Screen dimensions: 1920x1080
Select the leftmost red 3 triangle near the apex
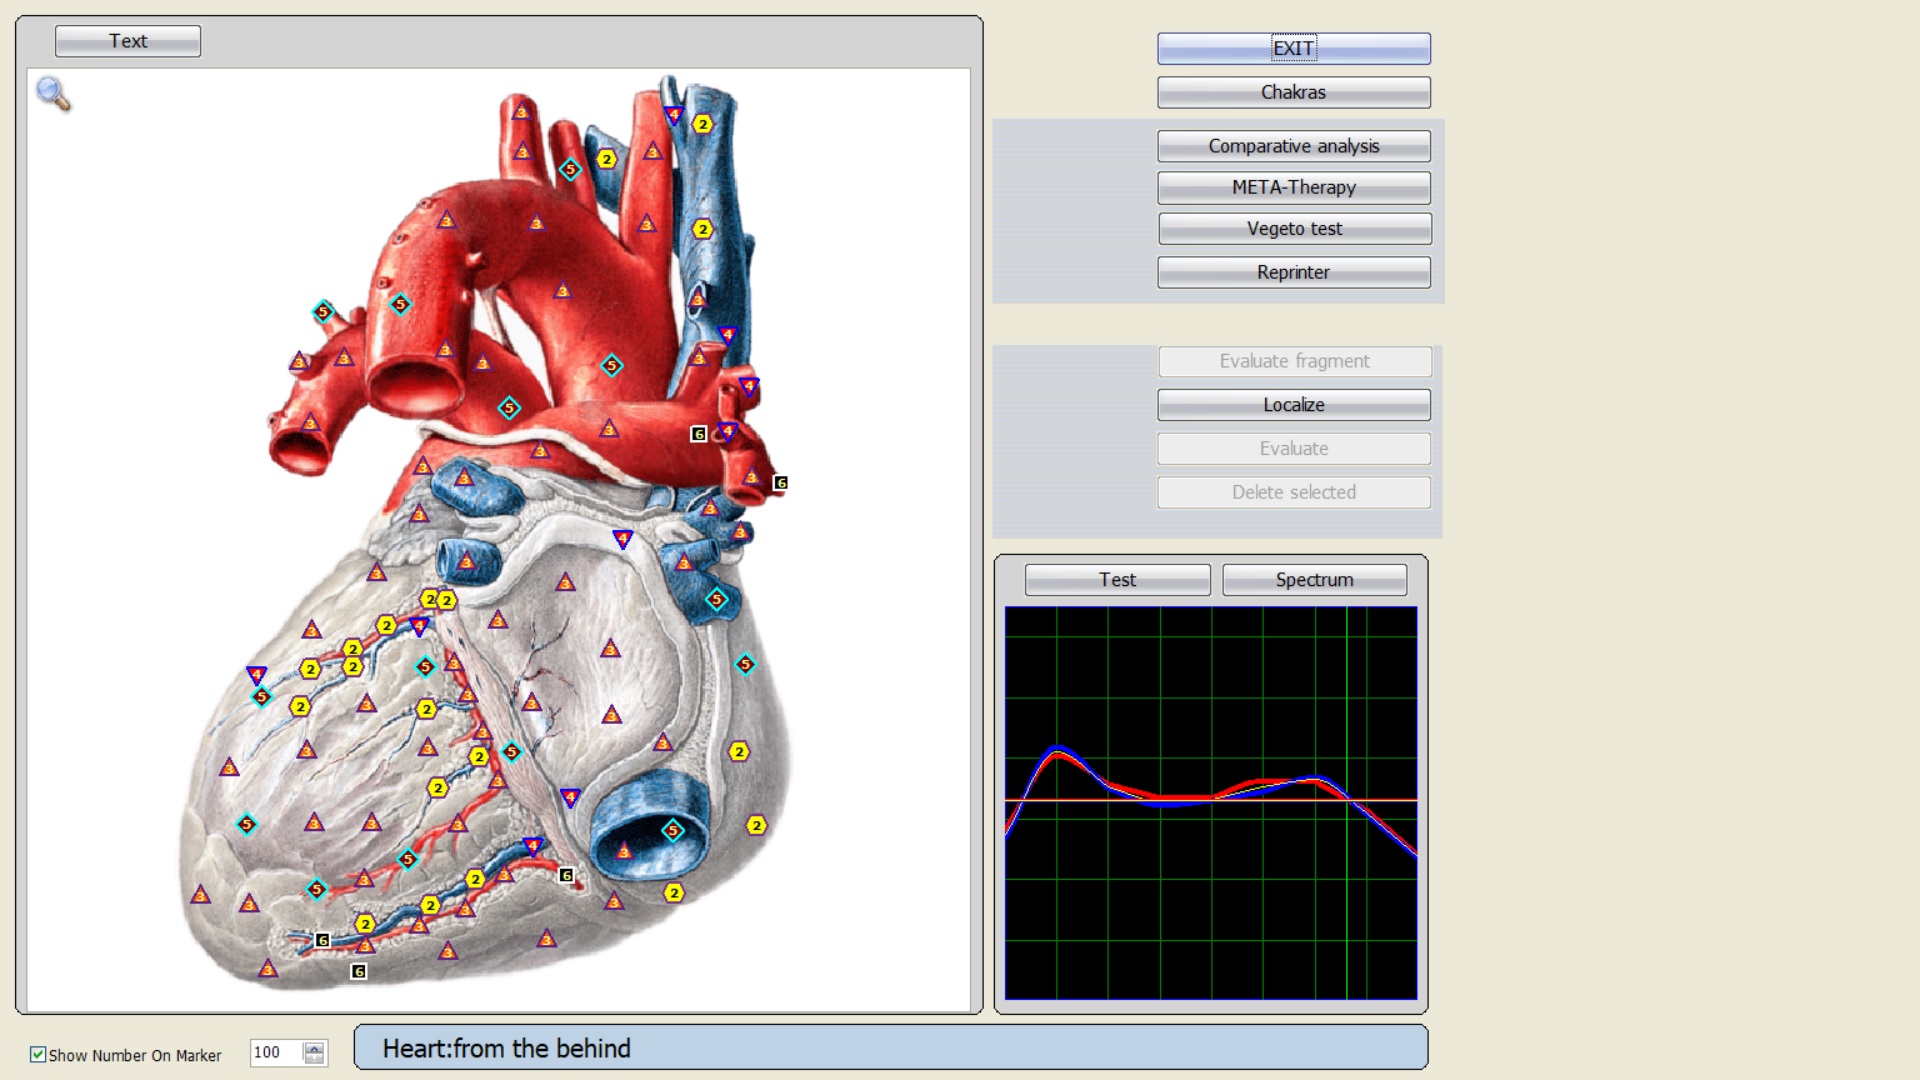coord(200,894)
